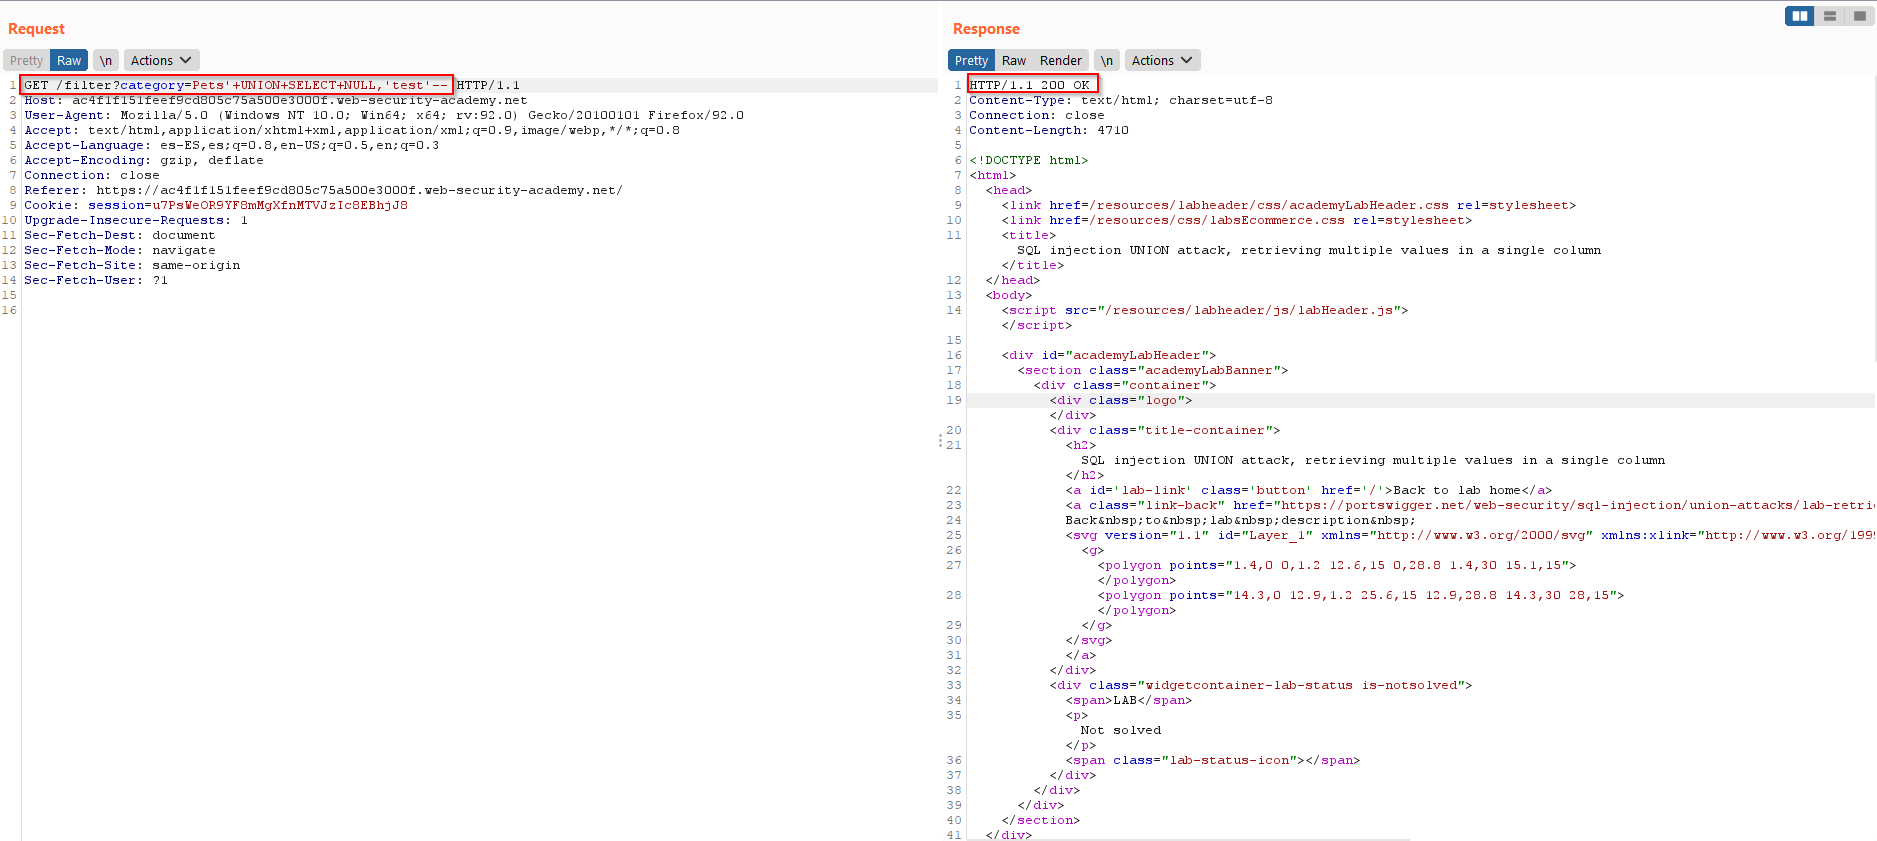Click the div id="academyLabHeader" line
The height and width of the screenshot is (841, 1877).
[x=1109, y=355]
